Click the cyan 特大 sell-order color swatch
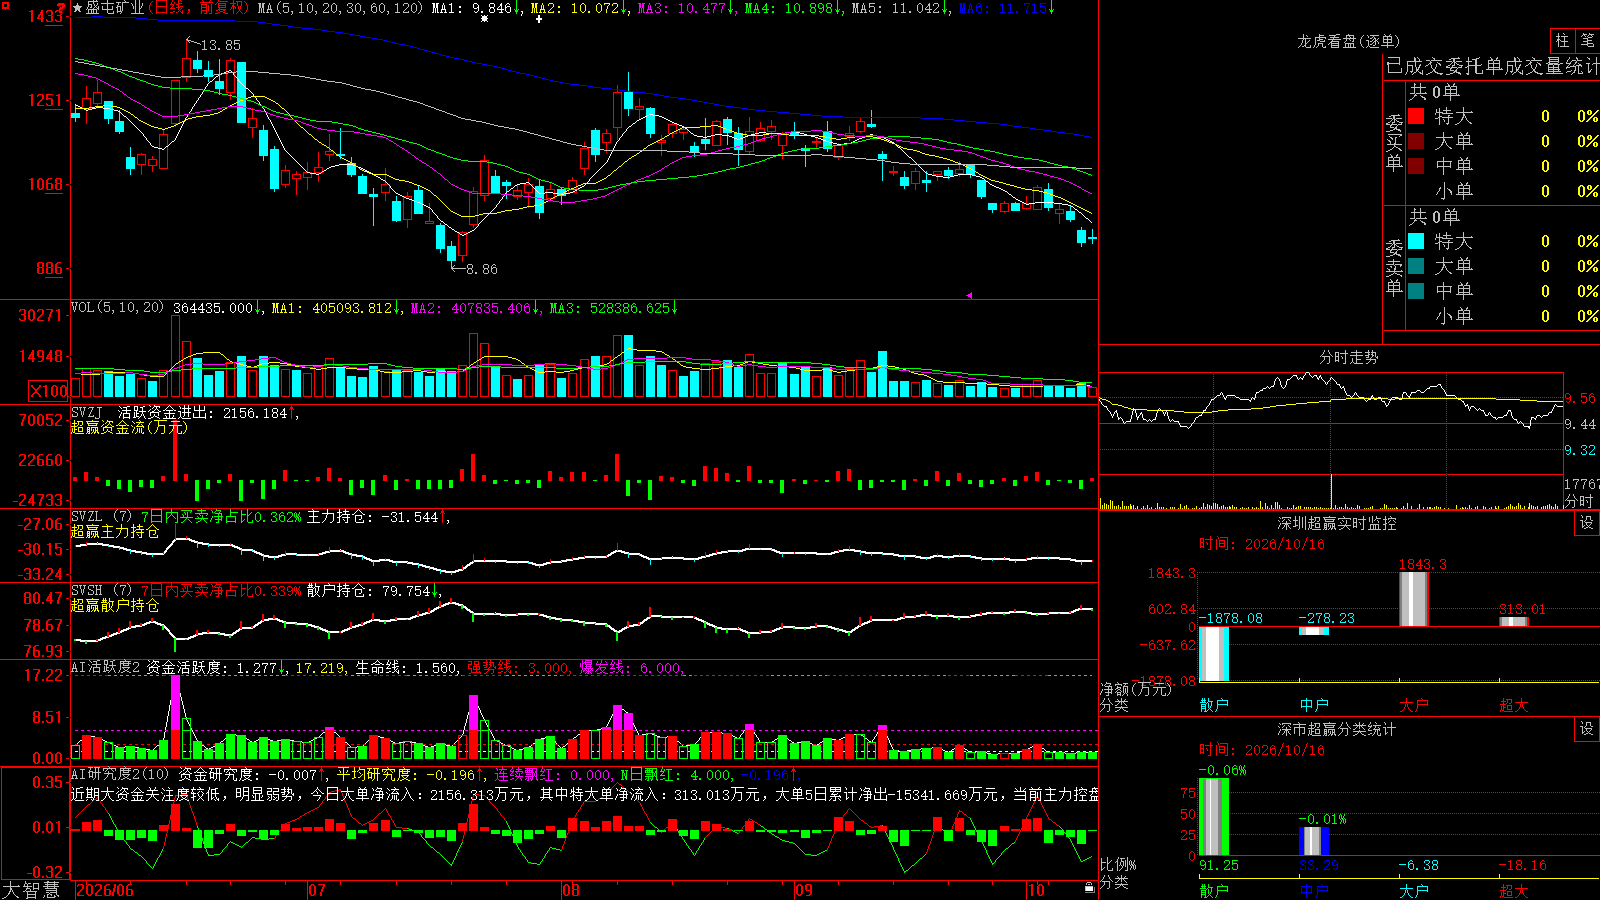This screenshot has width=1600, height=900. click(x=1416, y=241)
